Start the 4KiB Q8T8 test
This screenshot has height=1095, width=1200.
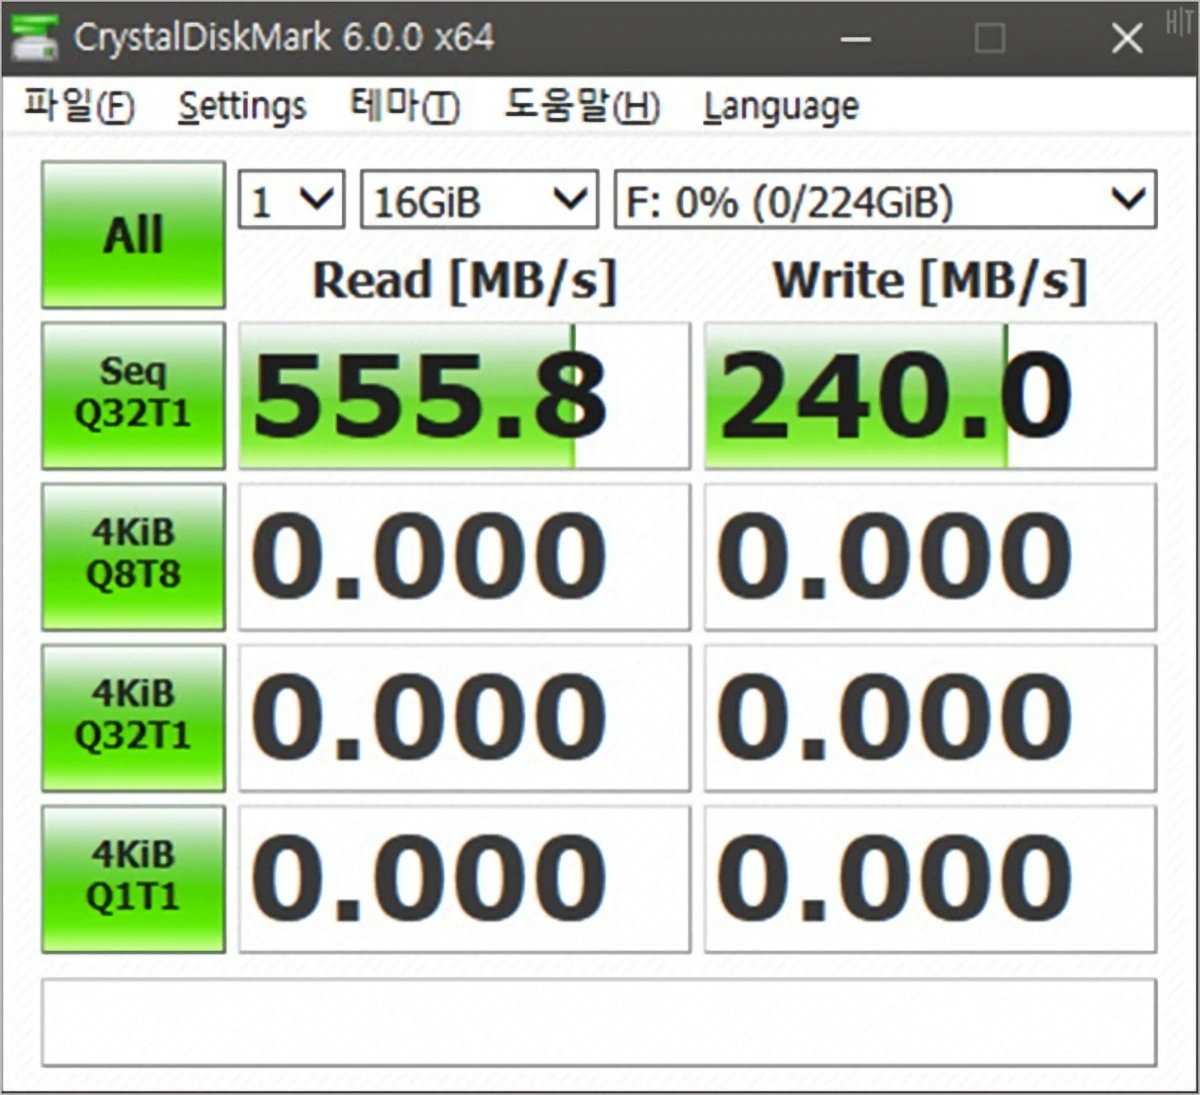coord(133,556)
